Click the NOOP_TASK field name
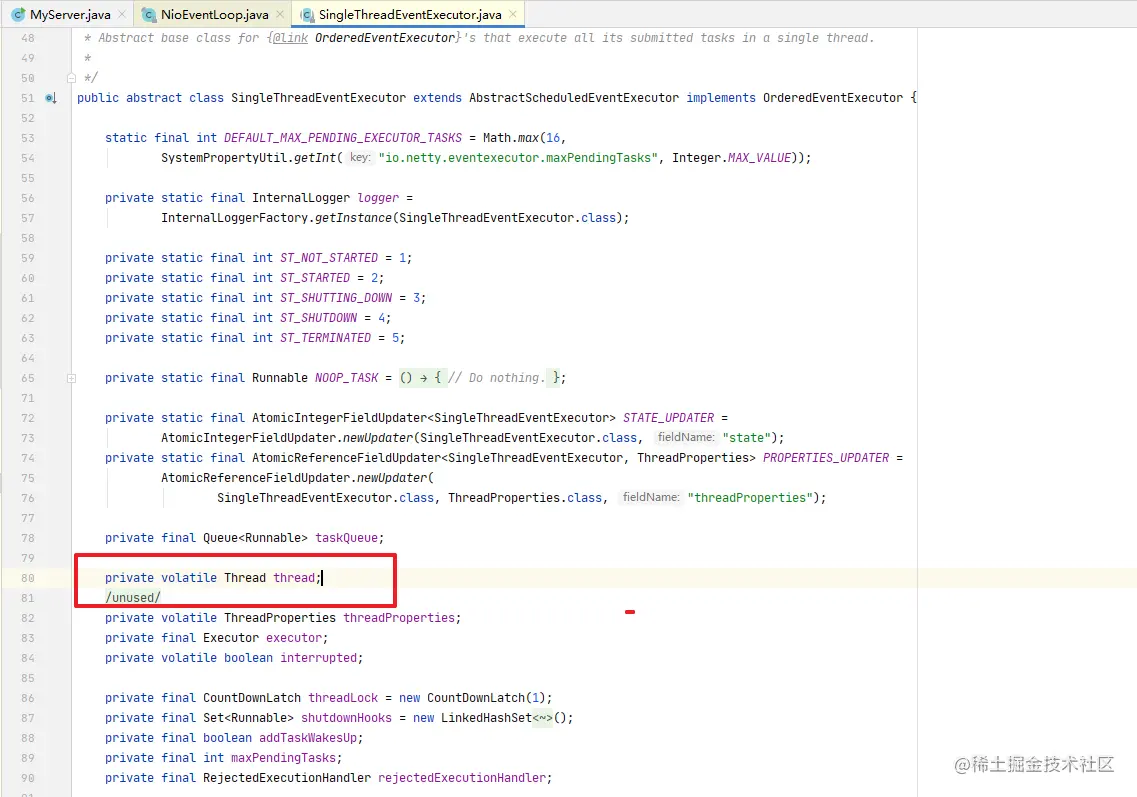The height and width of the screenshot is (797, 1137). [x=347, y=378]
